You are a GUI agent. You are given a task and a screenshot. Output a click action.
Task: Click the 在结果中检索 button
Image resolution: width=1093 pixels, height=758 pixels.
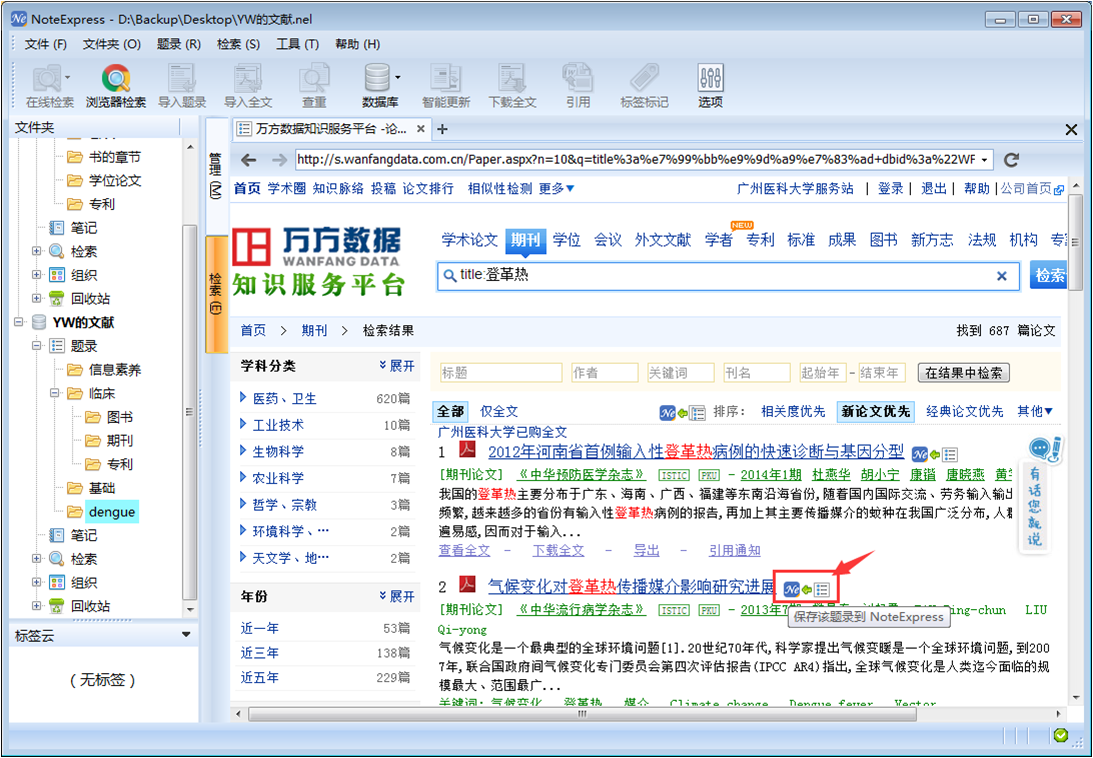pyautogui.click(x=963, y=373)
